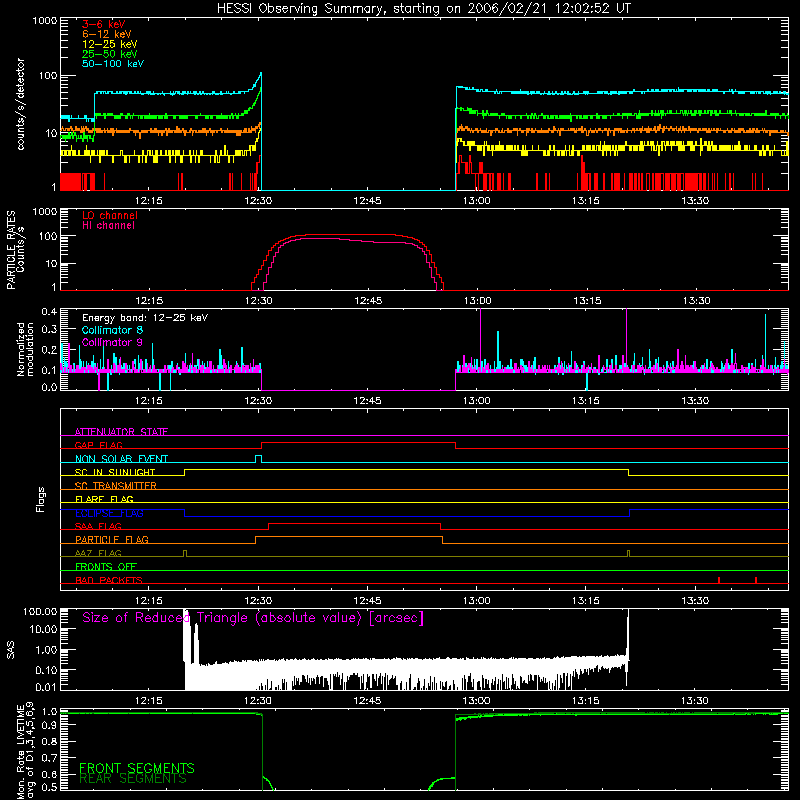The width and height of the screenshot is (800, 800).
Task: Select the HI channel legend label
Action: pos(108,226)
